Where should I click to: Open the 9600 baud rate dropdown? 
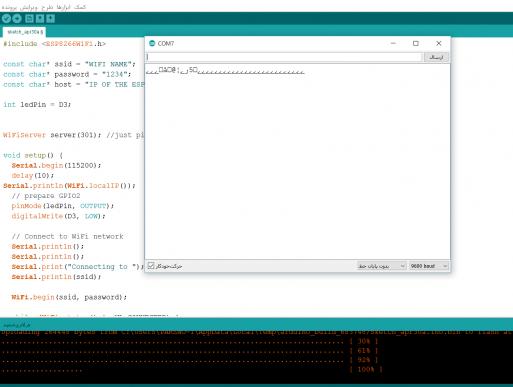tap(429, 266)
